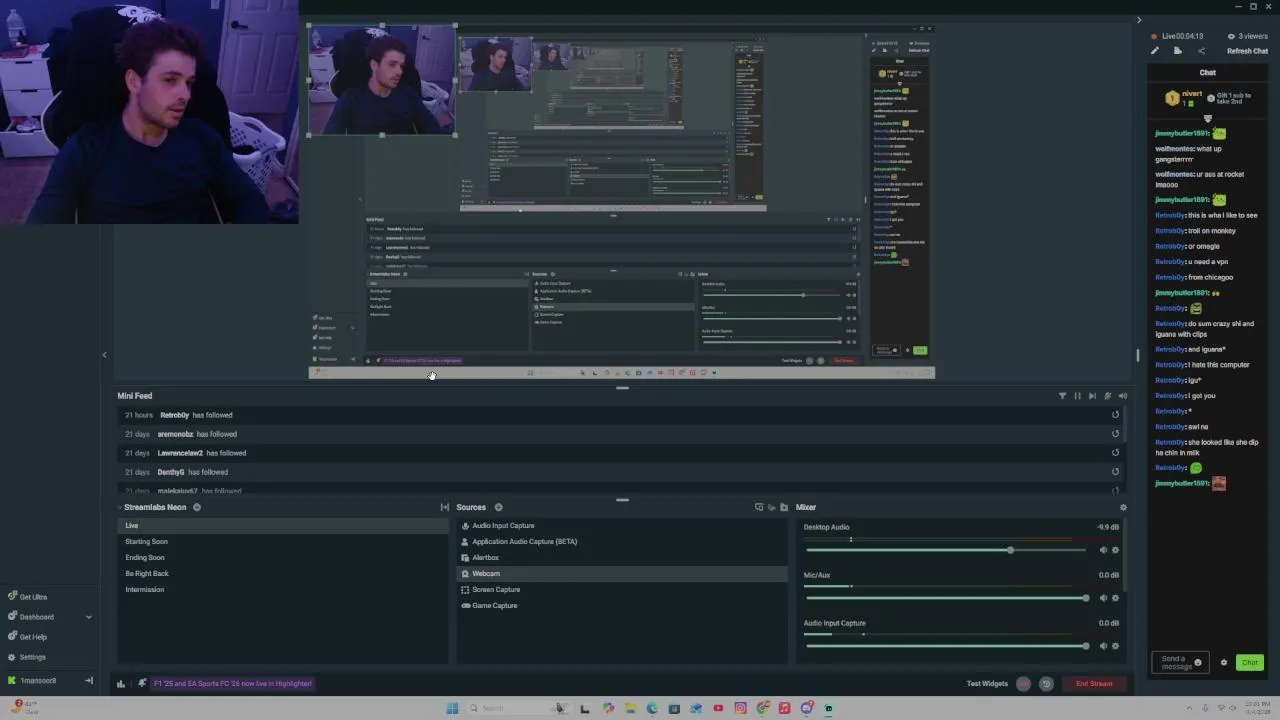Mute Mic/Aux in the Mixer
This screenshot has width=1280, height=720.
1103,598
